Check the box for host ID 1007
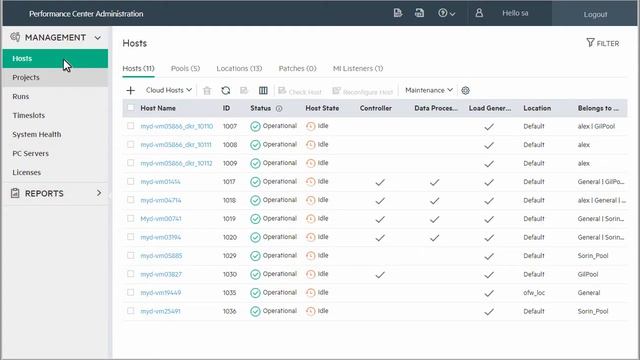 pyautogui.click(x=131, y=126)
